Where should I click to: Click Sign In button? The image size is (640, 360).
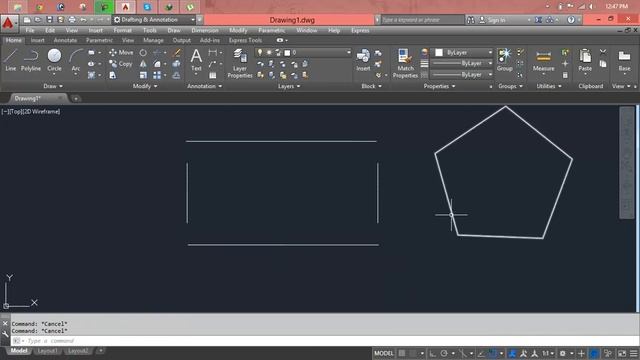(x=492, y=20)
